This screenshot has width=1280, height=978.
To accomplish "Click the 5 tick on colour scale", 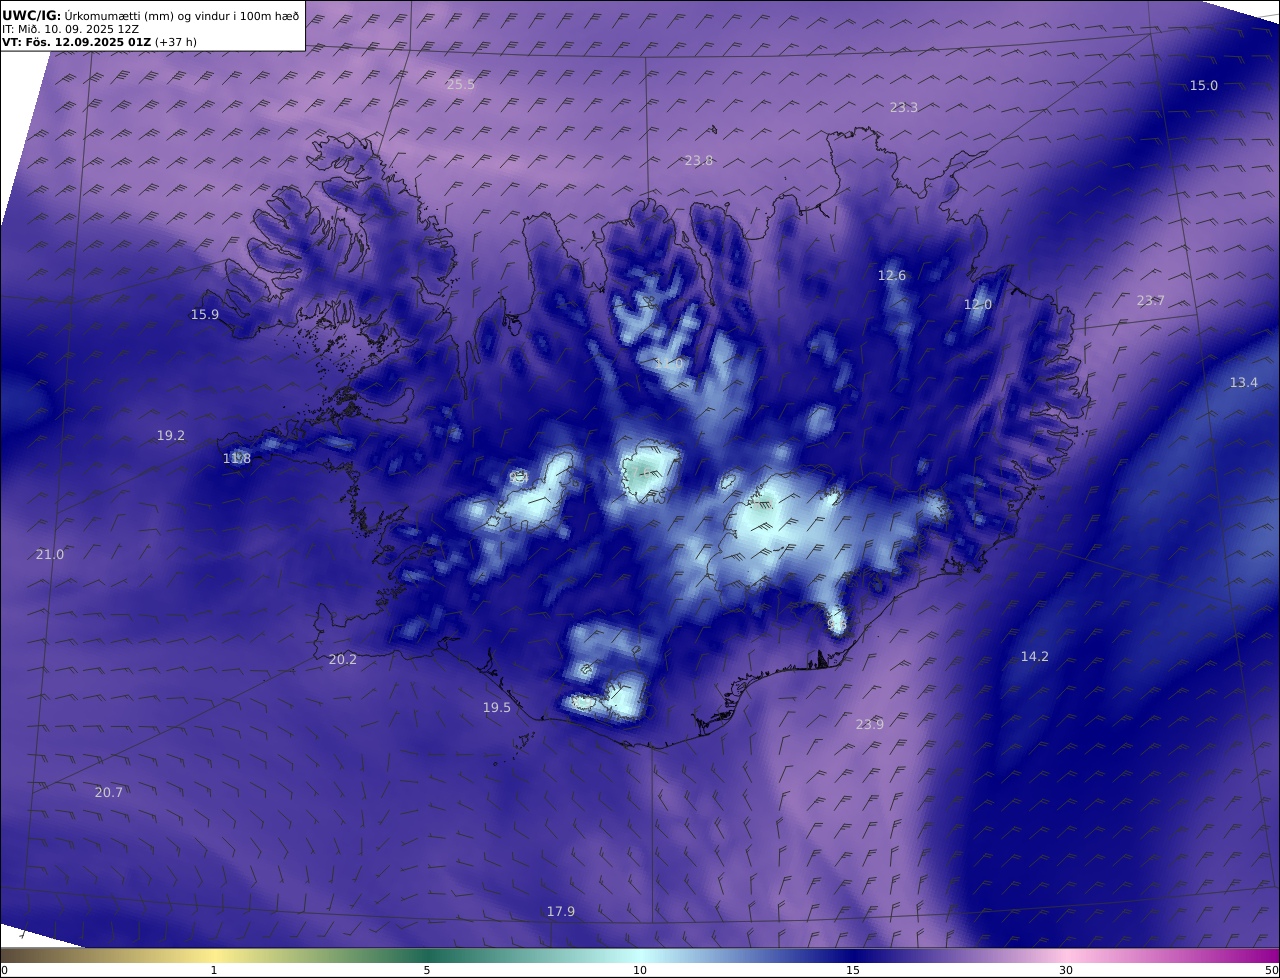I will [x=427, y=970].
